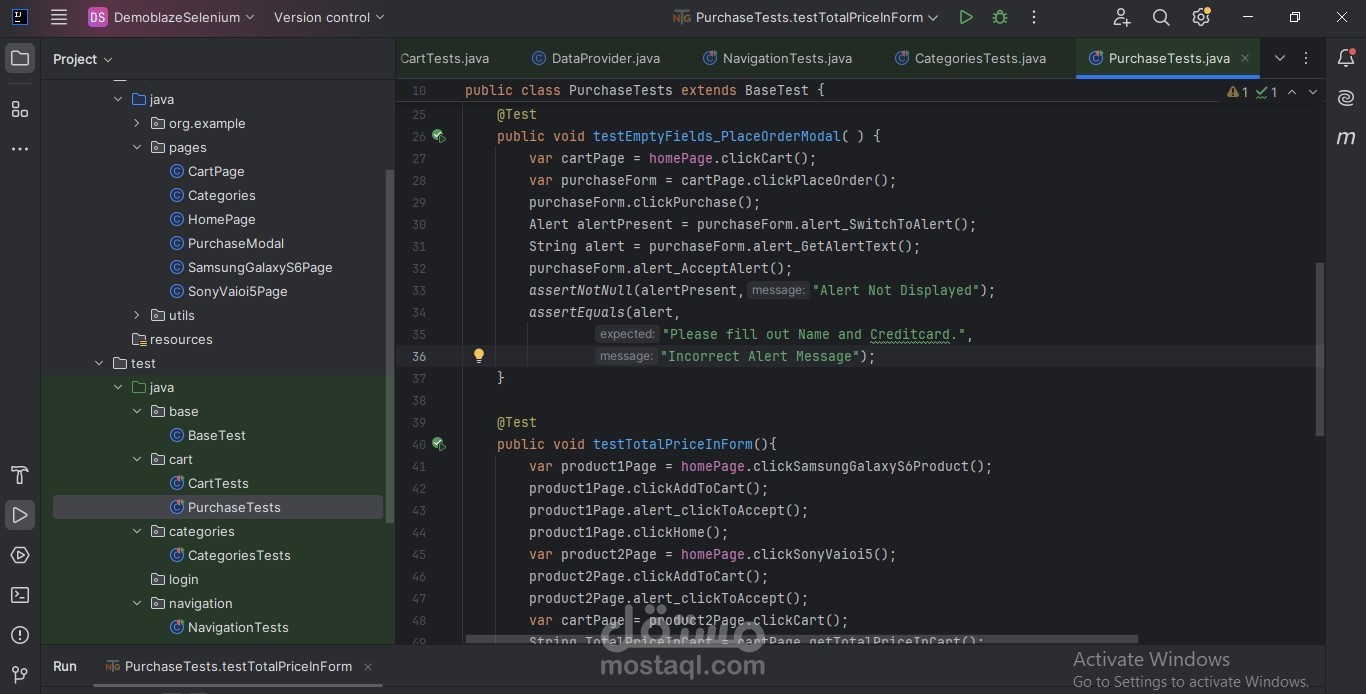1366x694 pixels.
Task: Open IDE settings gear
Action: (x=1201, y=17)
